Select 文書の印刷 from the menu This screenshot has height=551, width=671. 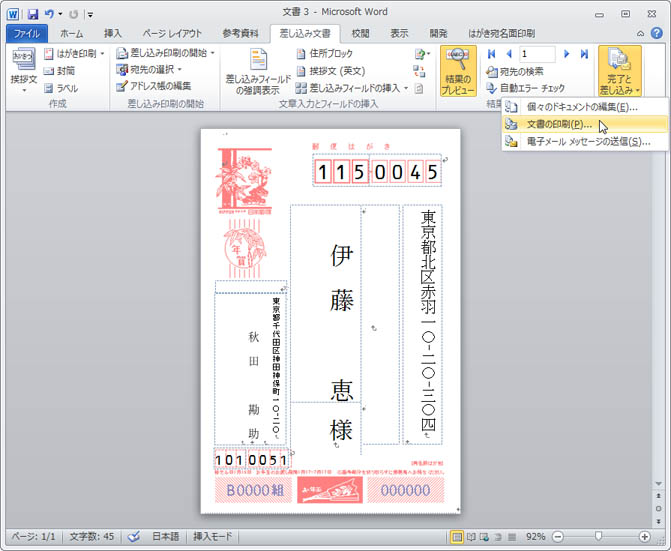(560, 125)
